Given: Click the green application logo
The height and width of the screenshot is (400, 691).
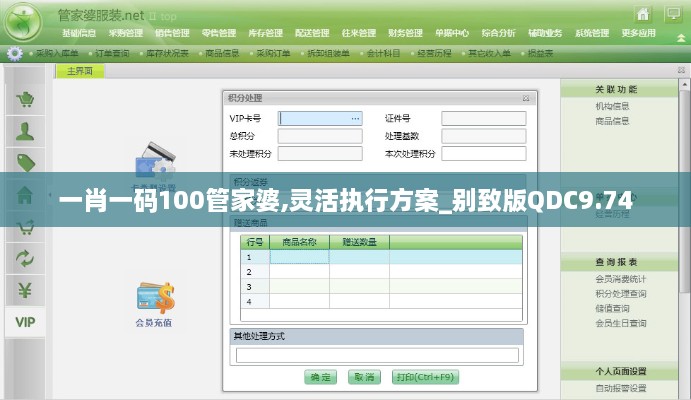Looking at the screenshot, I should pos(22,22).
